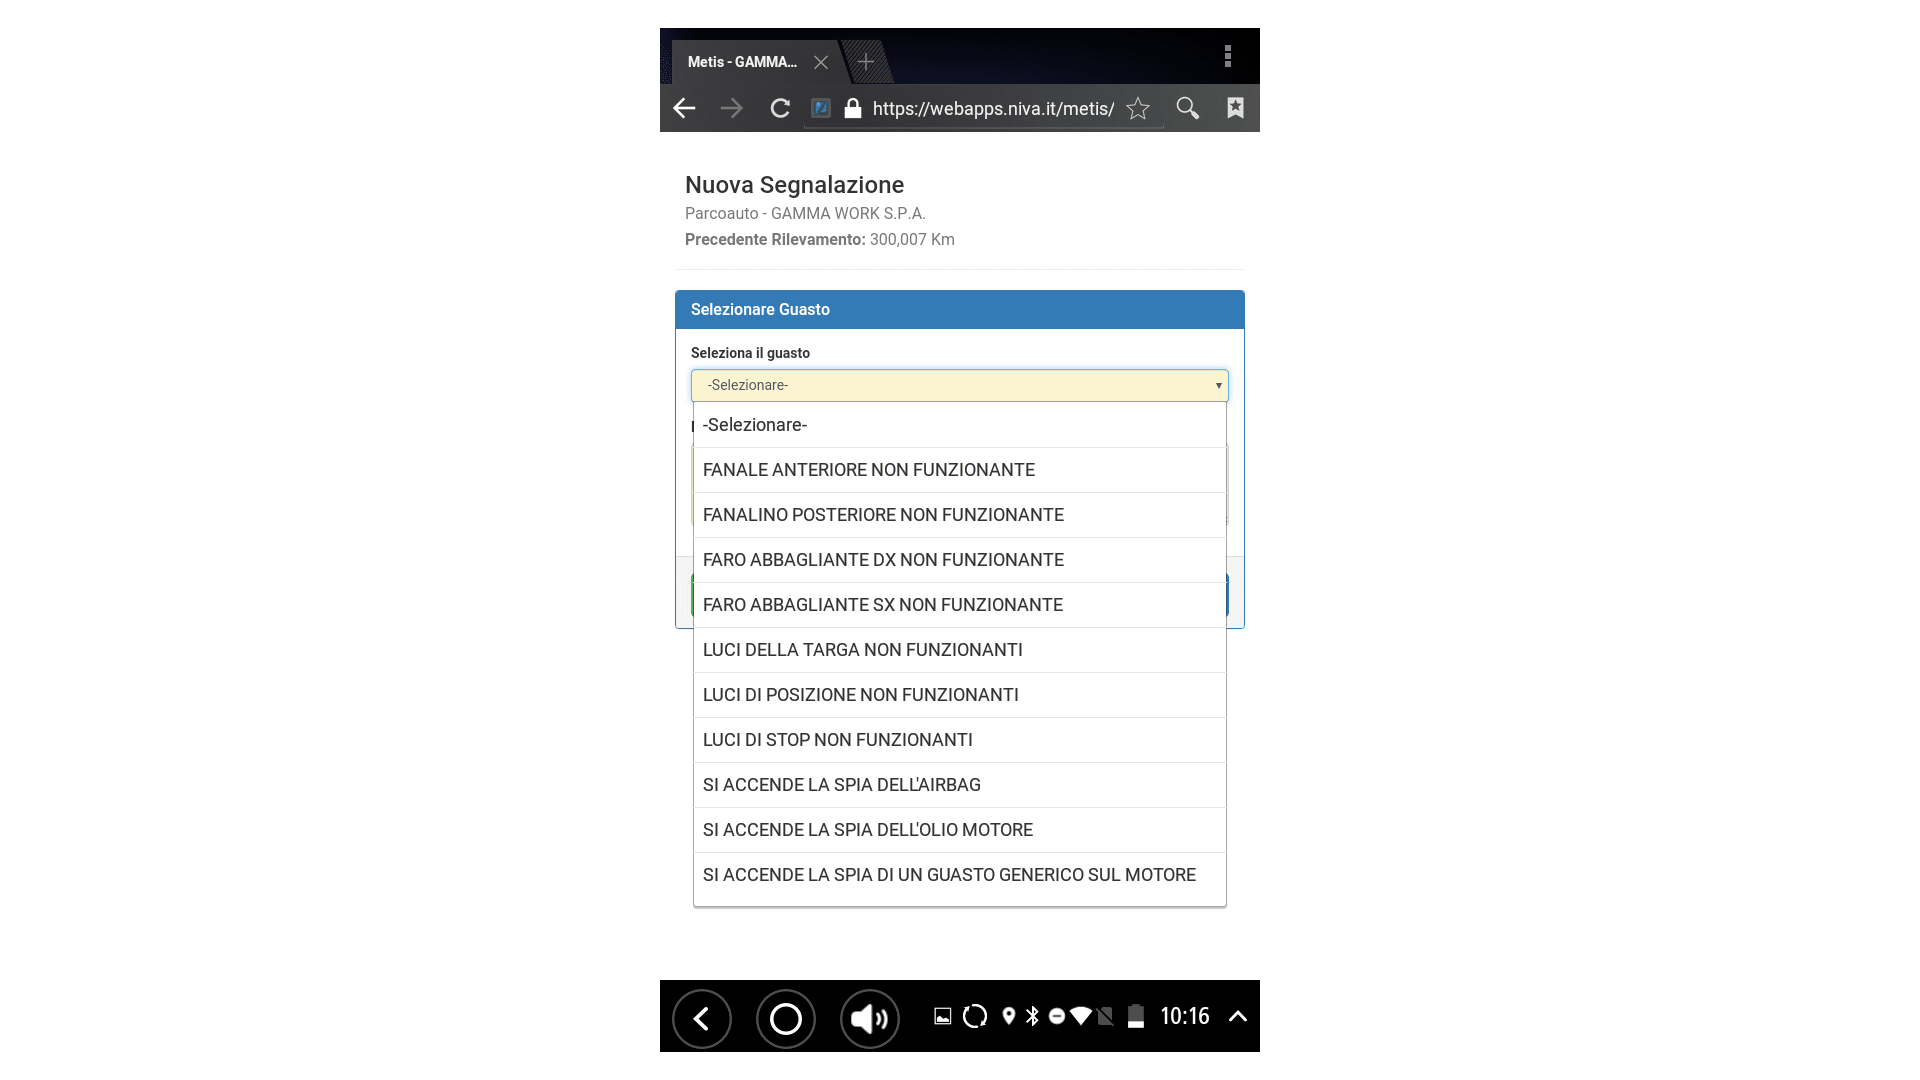Open the bookmarks list icon
Viewport: 1920px width, 1080px height.
[x=1235, y=108]
